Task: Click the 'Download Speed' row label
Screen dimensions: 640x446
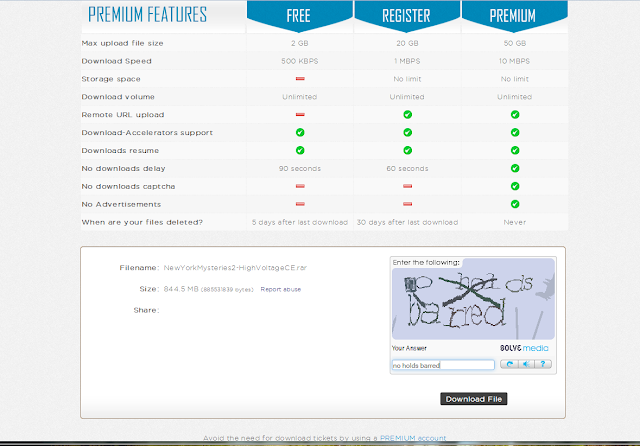Action: click(x=116, y=61)
